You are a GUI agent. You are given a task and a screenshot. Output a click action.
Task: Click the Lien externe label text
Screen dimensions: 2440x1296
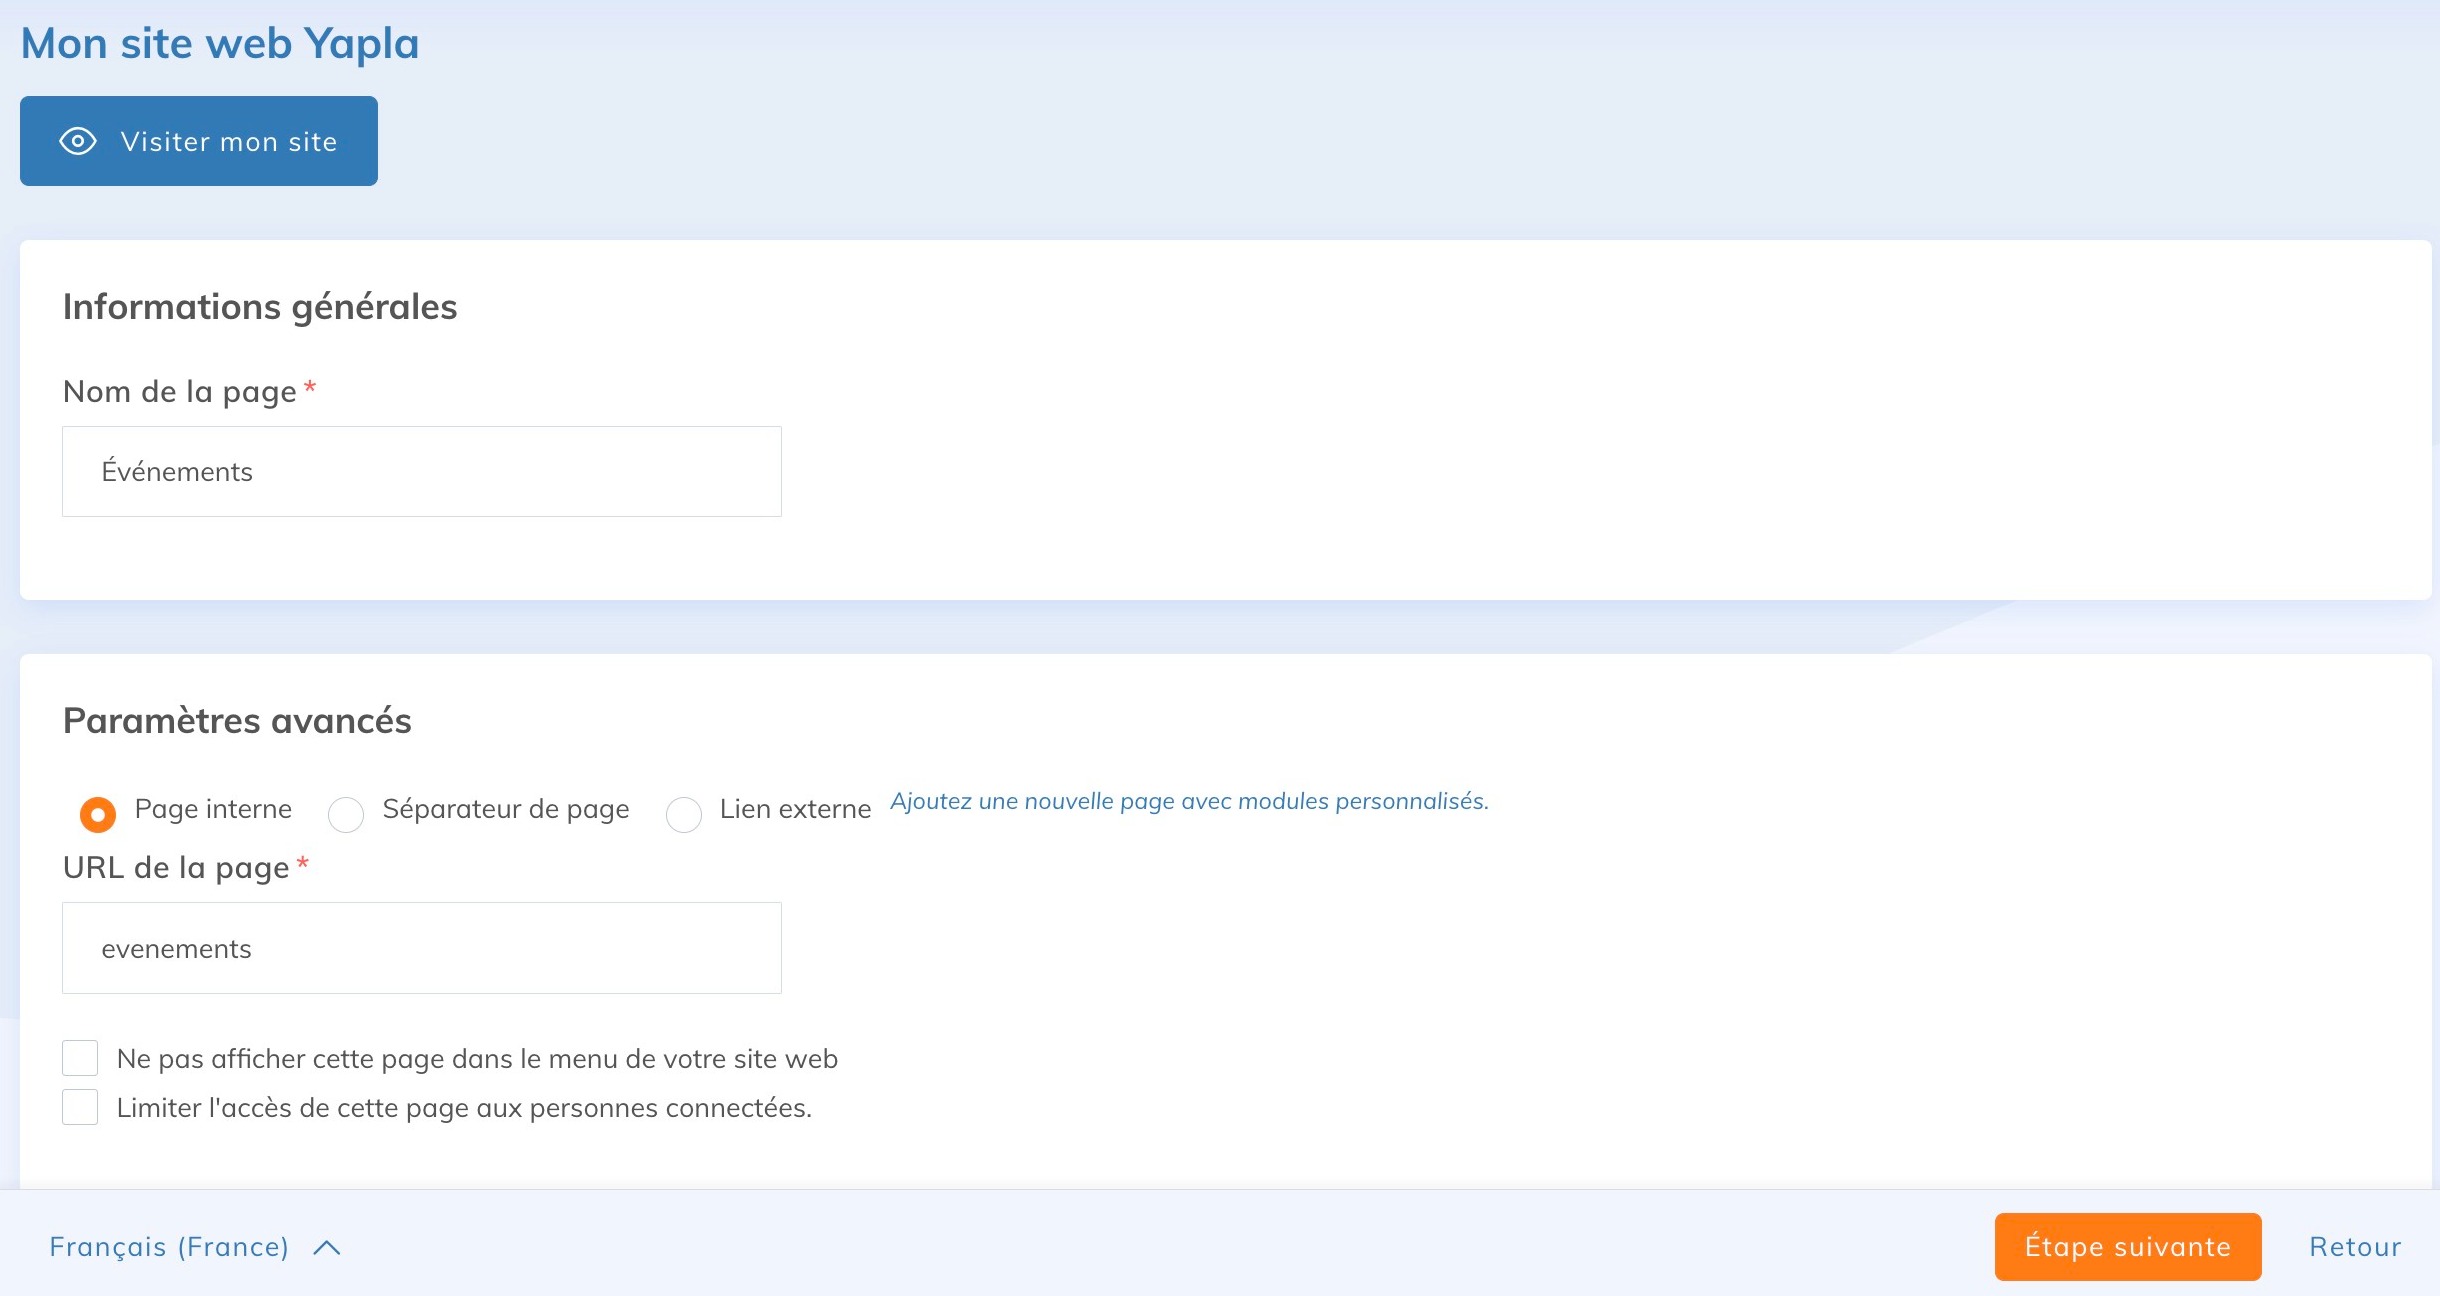click(x=795, y=809)
